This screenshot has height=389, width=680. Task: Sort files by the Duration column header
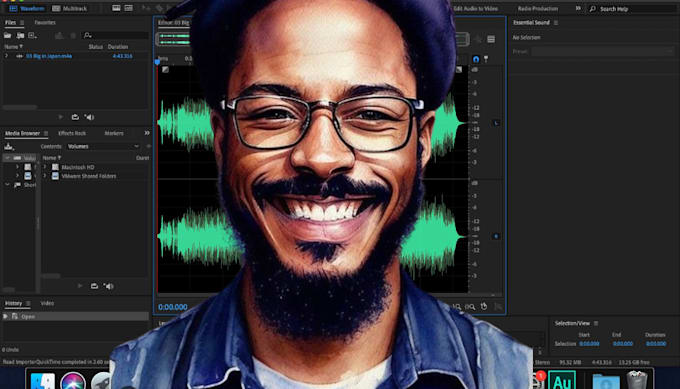point(118,47)
